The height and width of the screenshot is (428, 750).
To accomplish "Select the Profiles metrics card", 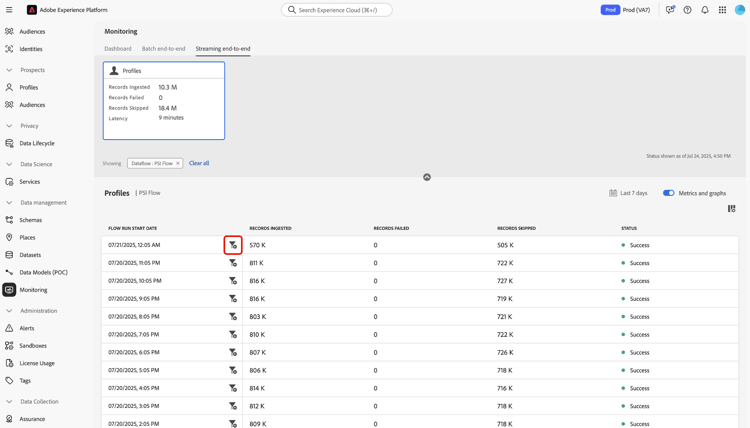I will point(164,101).
